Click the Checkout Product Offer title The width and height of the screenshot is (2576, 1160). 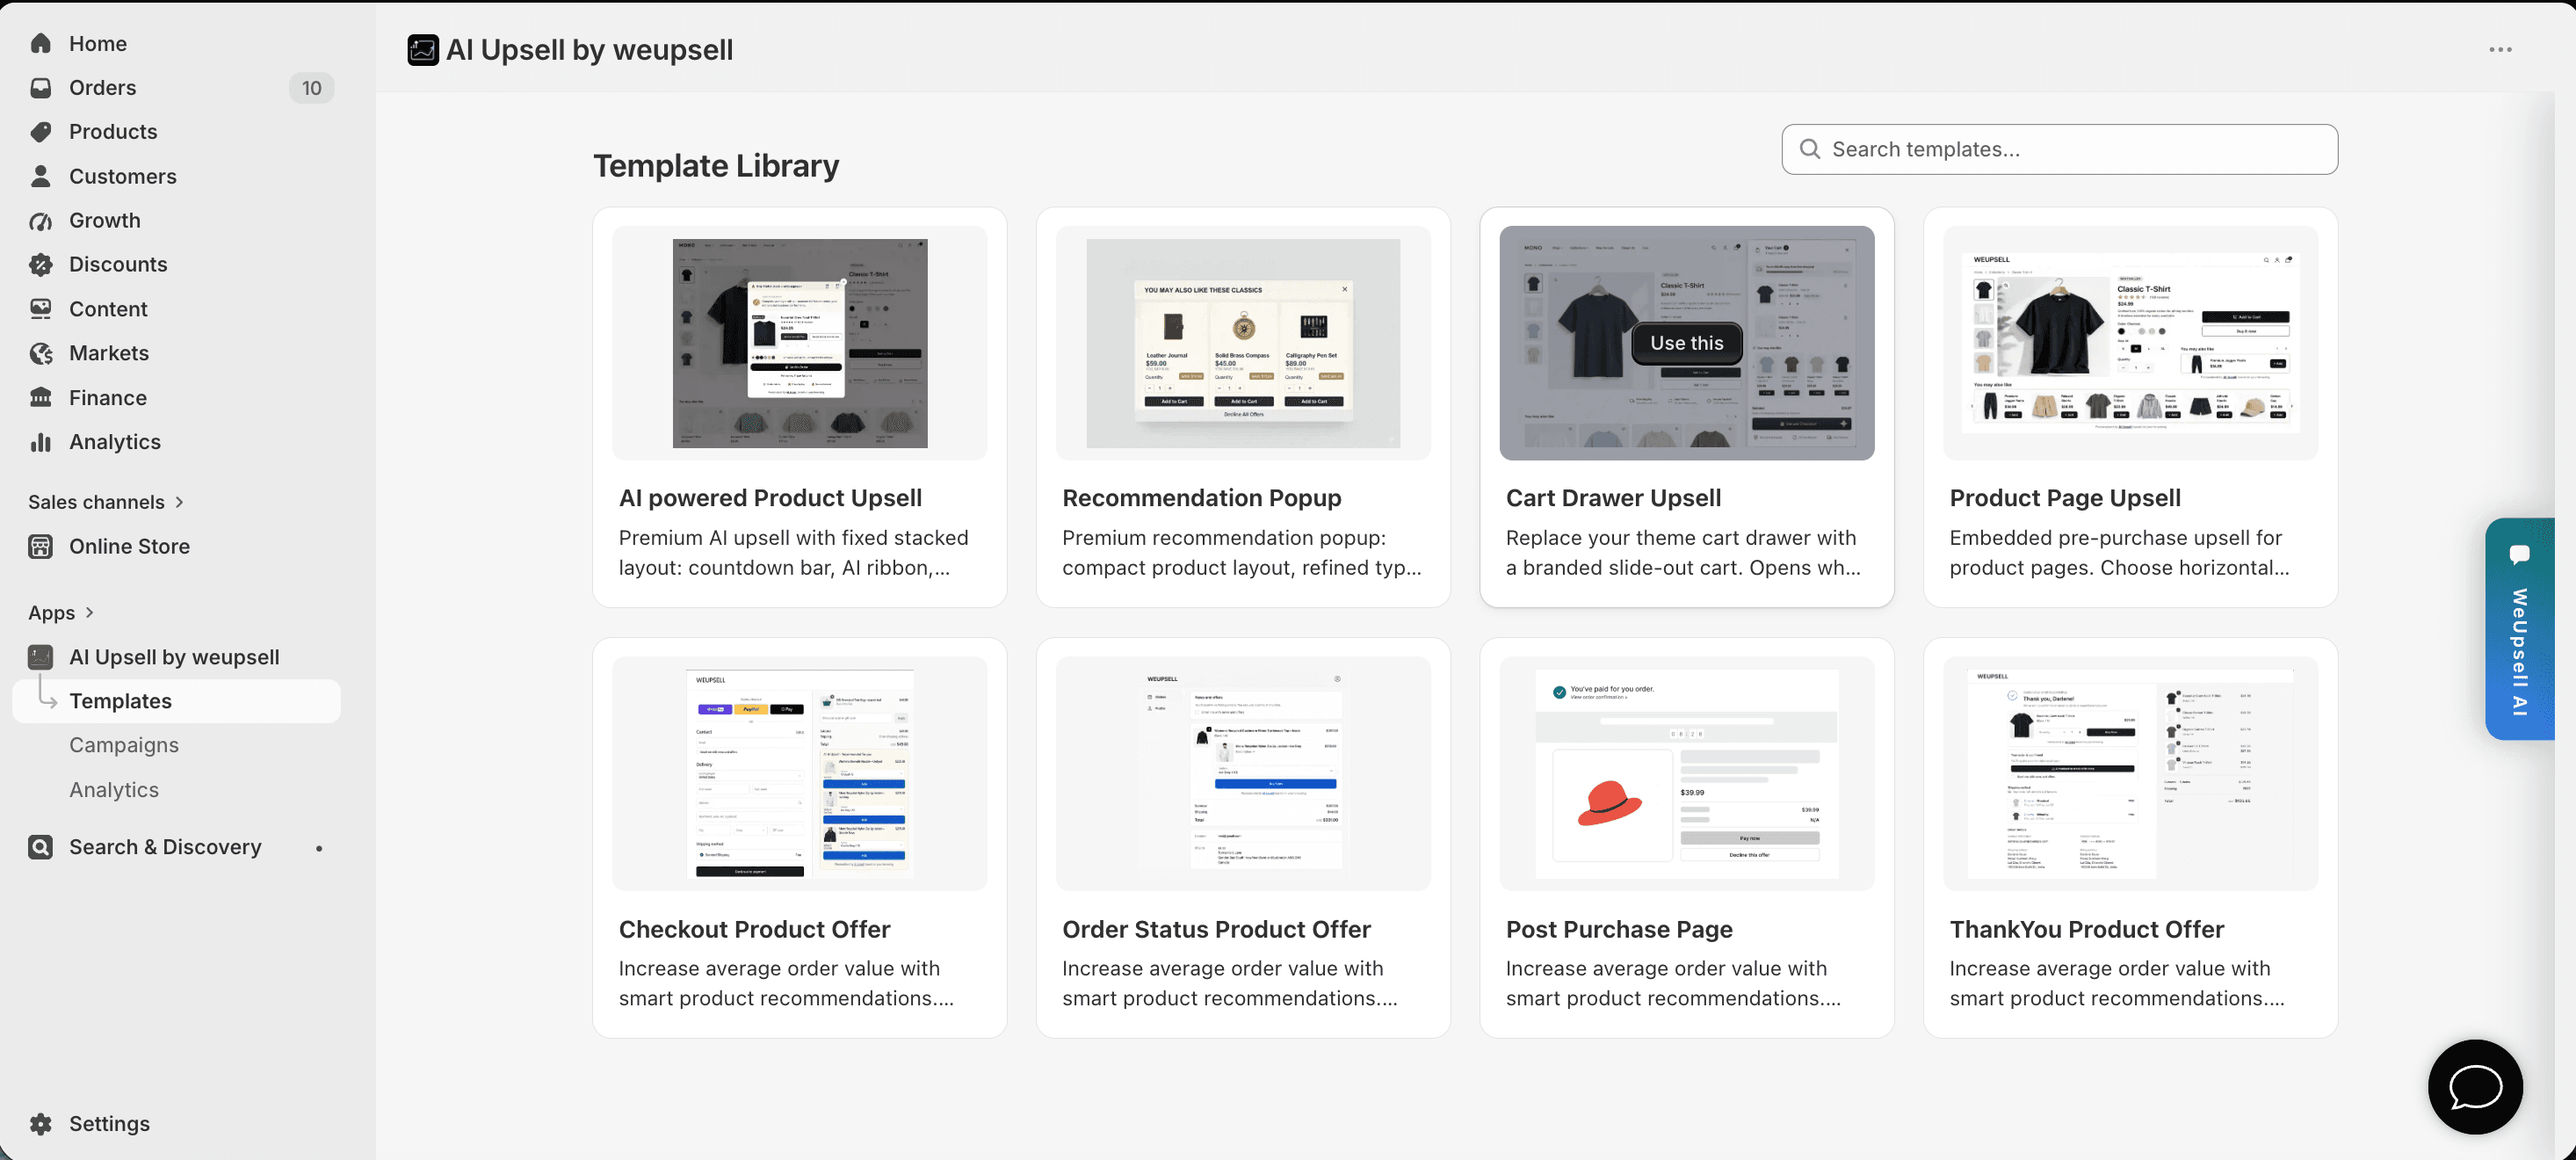pos(754,929)
